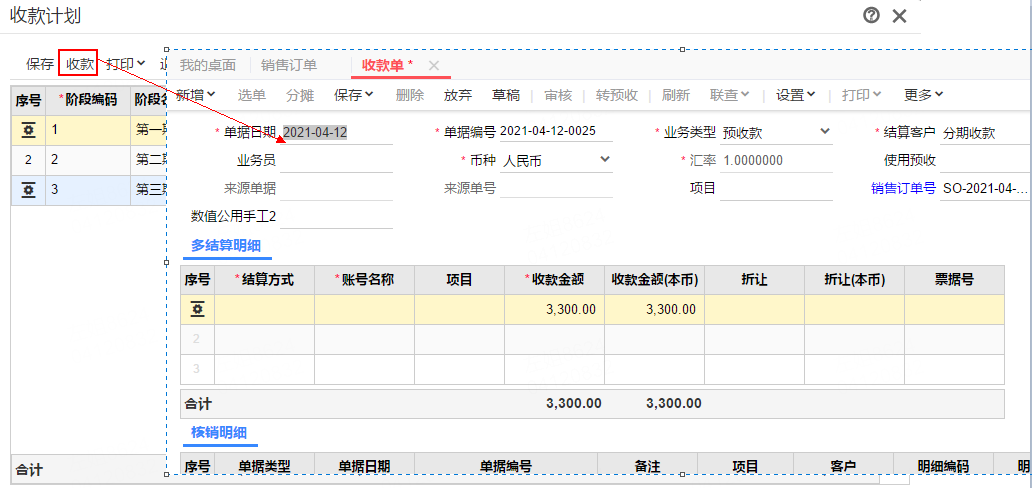Click the 业务员 input field
The height and width of the screenshot is (488, 1032).
(x=336, y=160)
